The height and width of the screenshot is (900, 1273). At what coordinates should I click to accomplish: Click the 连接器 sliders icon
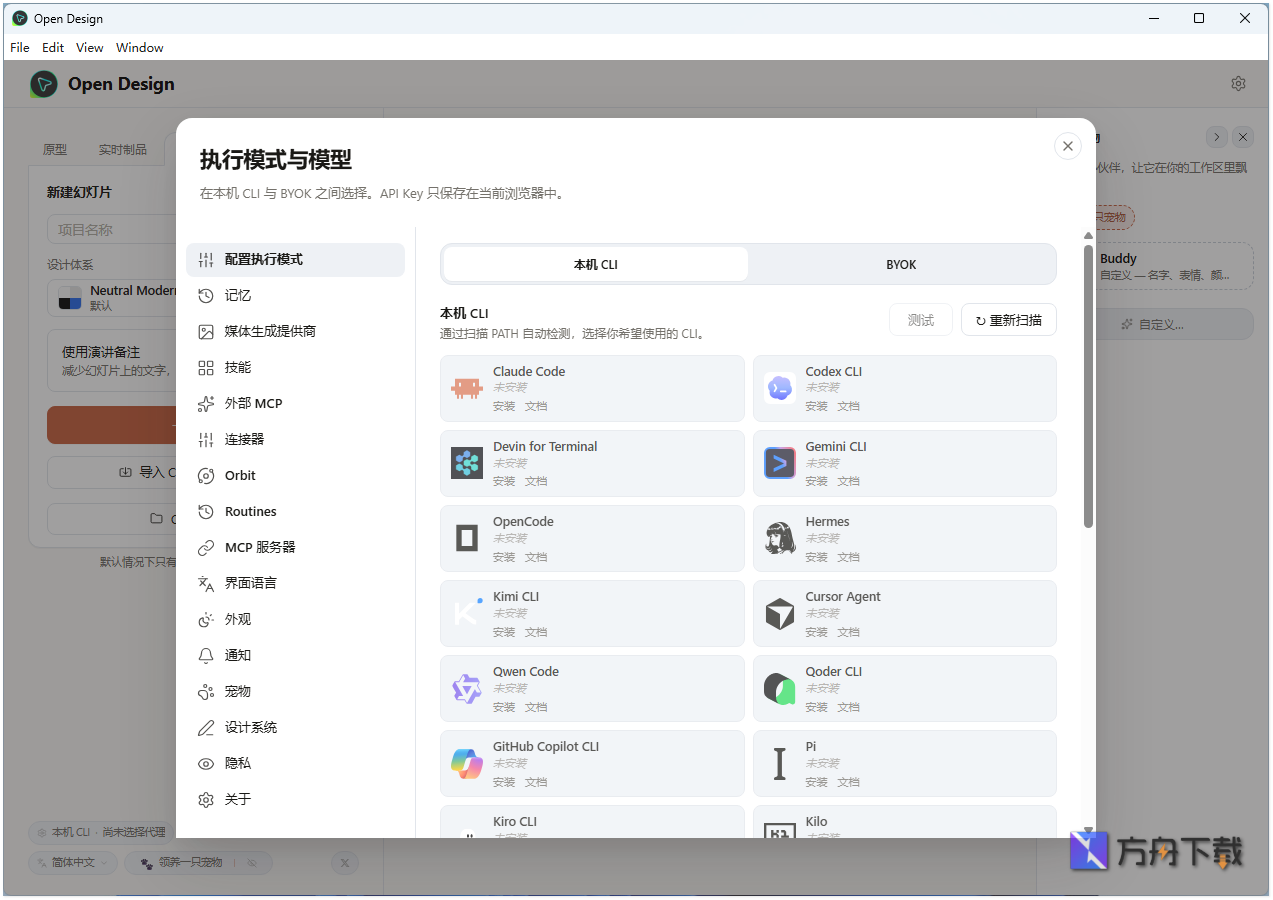(206, 439)
